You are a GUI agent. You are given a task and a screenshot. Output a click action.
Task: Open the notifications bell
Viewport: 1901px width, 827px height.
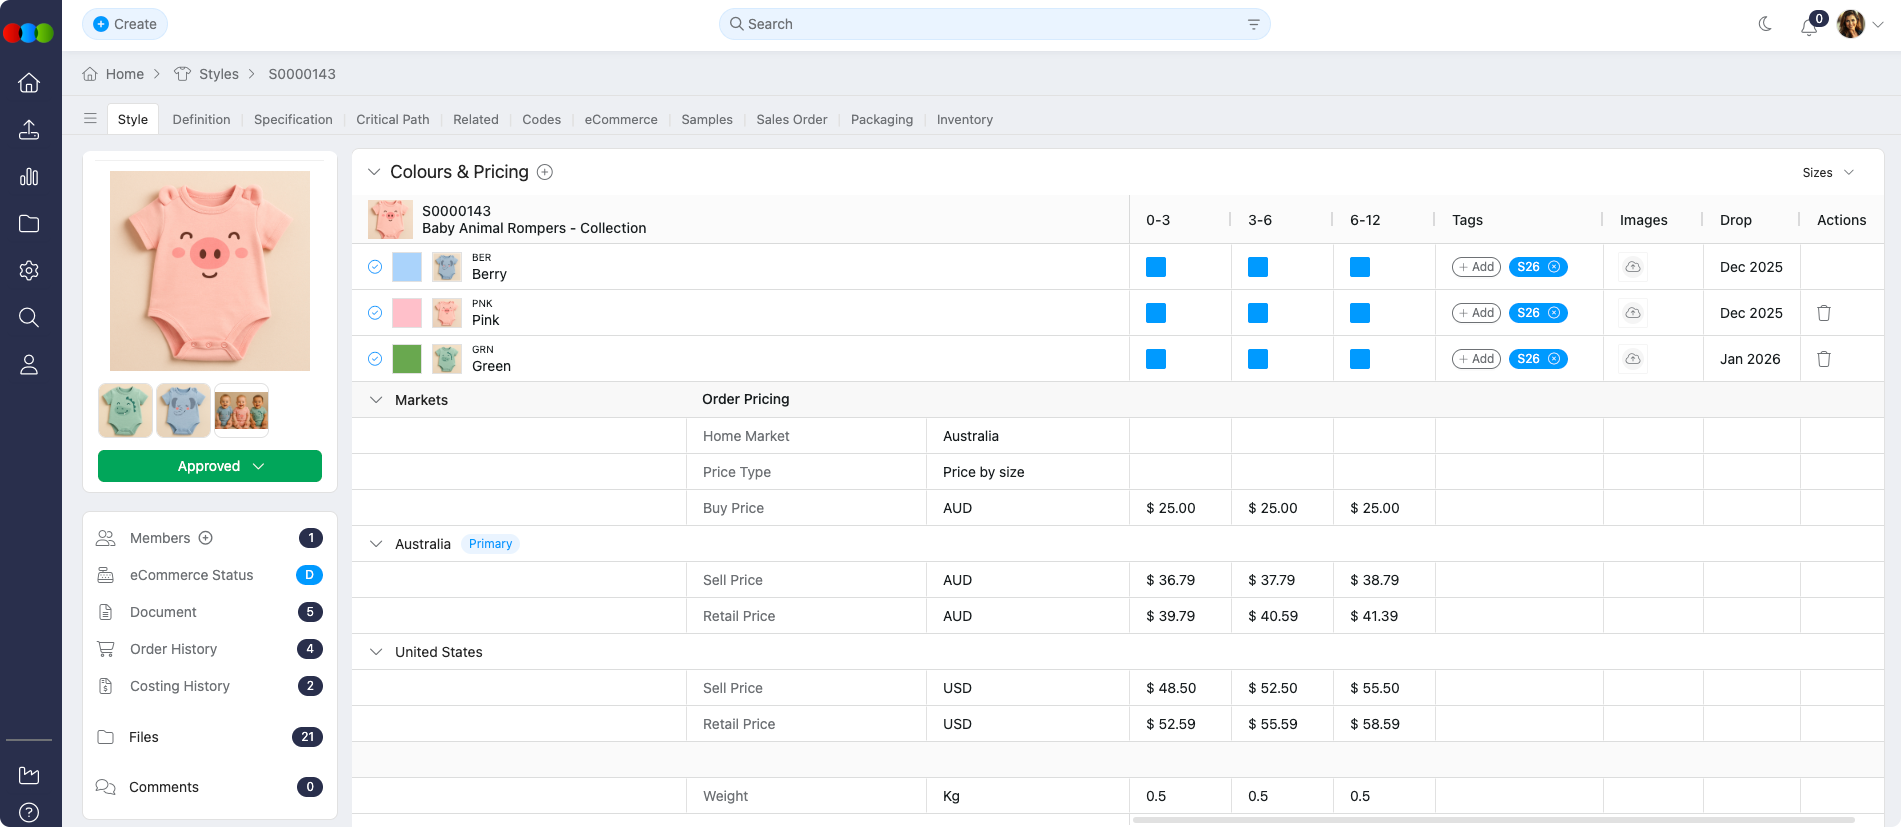[x=1808, y=27]
